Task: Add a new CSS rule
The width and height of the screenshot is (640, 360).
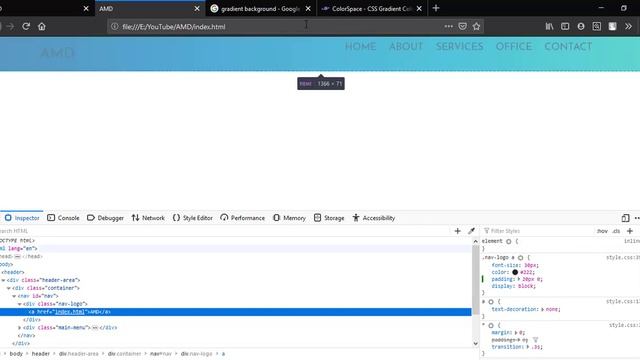Action: click(630, 231)
